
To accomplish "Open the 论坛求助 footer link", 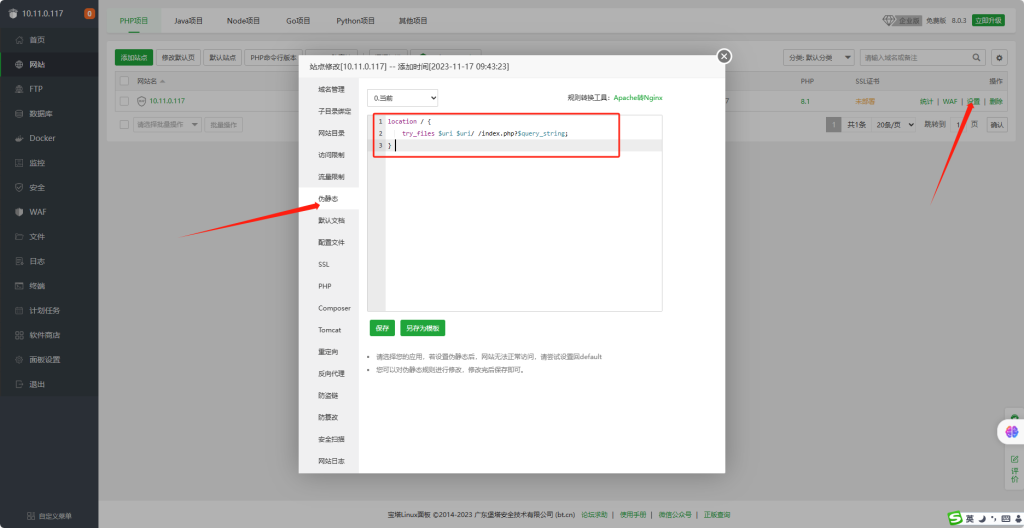I will 594,515.
